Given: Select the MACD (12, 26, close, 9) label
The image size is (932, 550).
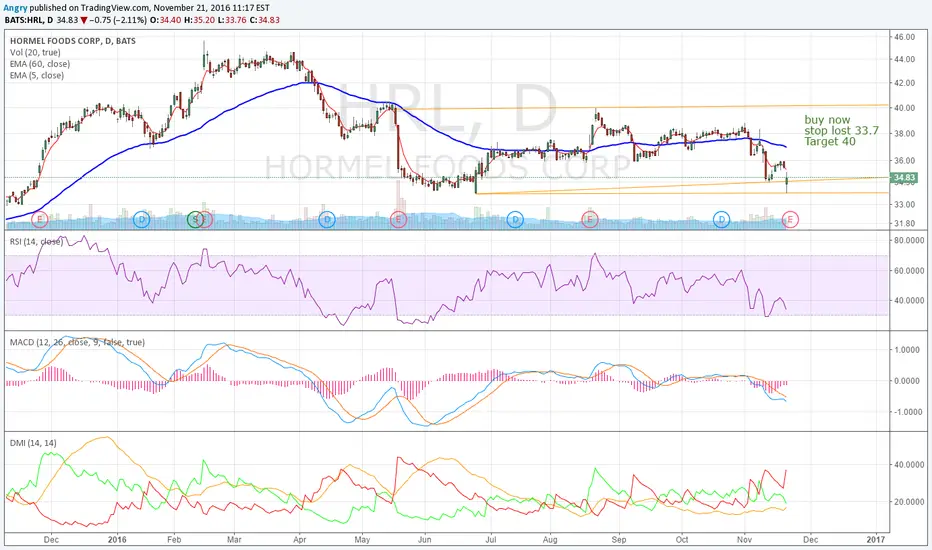Looking at the screenshot, I should pos(77,342).
